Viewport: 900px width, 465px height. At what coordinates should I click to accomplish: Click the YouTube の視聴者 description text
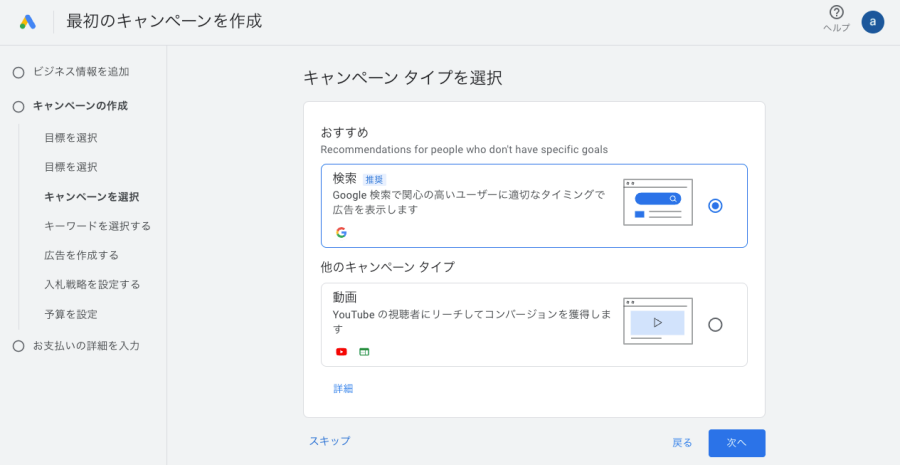472,321
